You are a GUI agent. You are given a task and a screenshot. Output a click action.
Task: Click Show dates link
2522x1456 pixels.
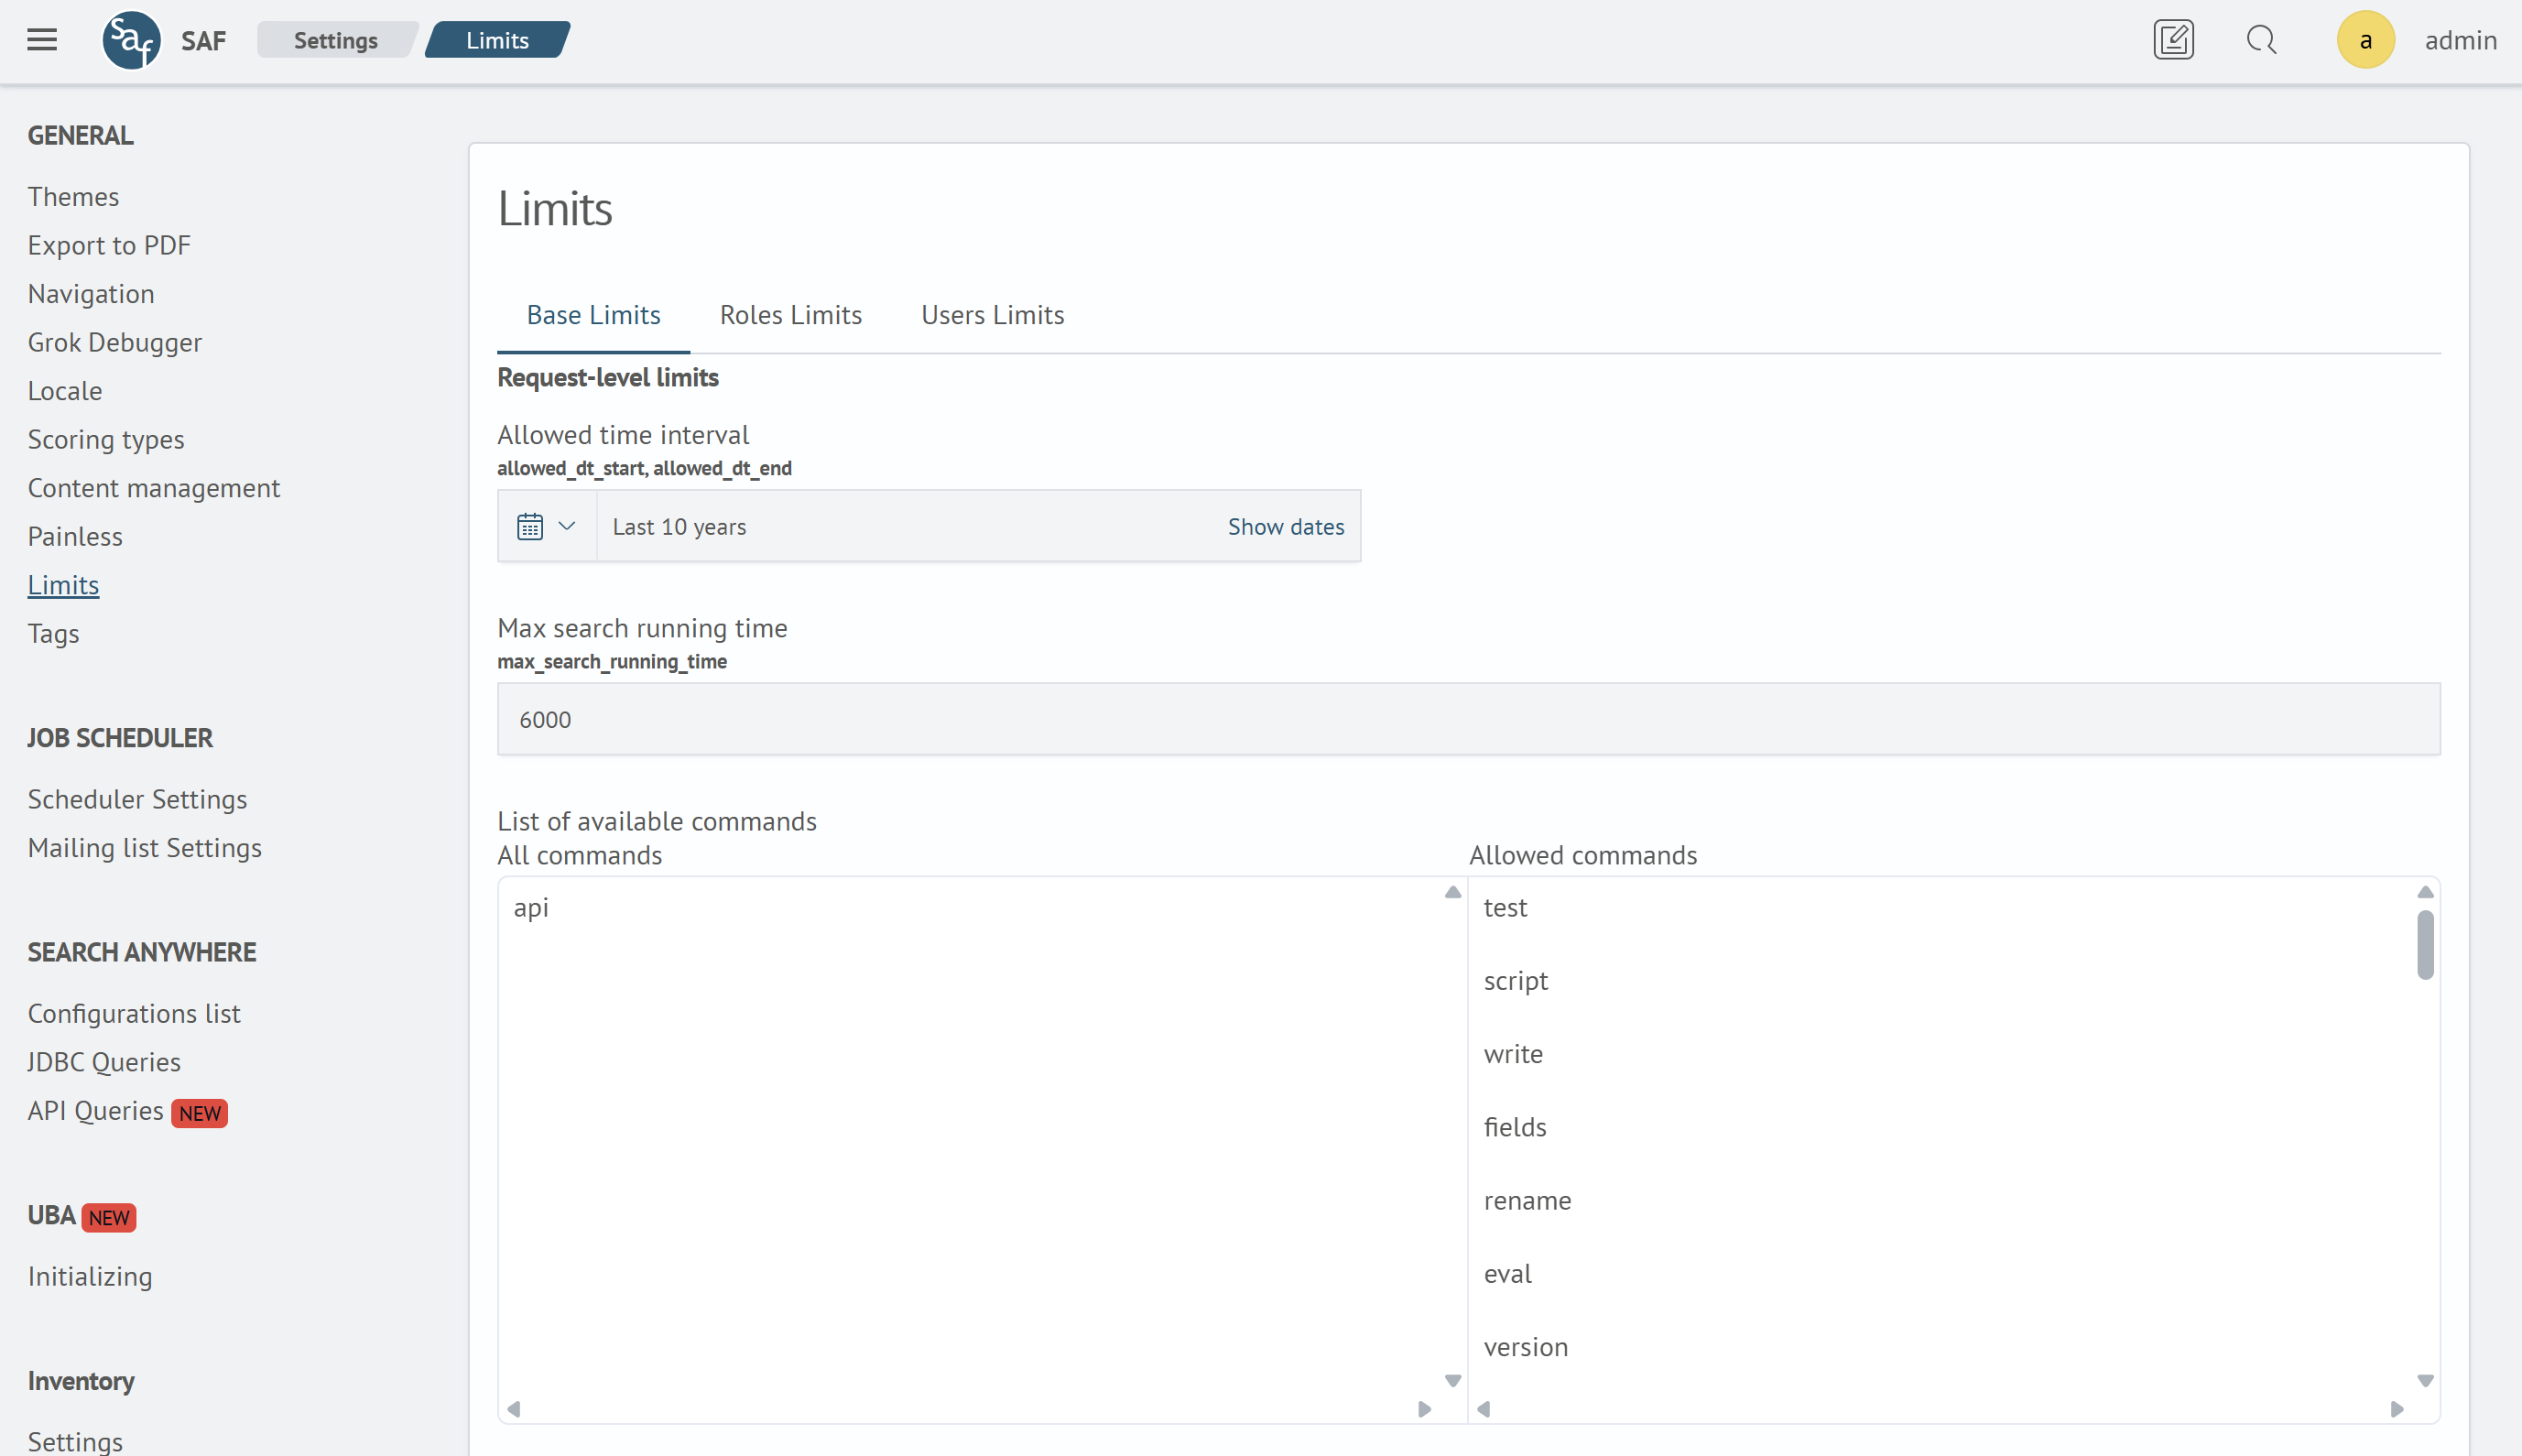(x=1285, y=526)
